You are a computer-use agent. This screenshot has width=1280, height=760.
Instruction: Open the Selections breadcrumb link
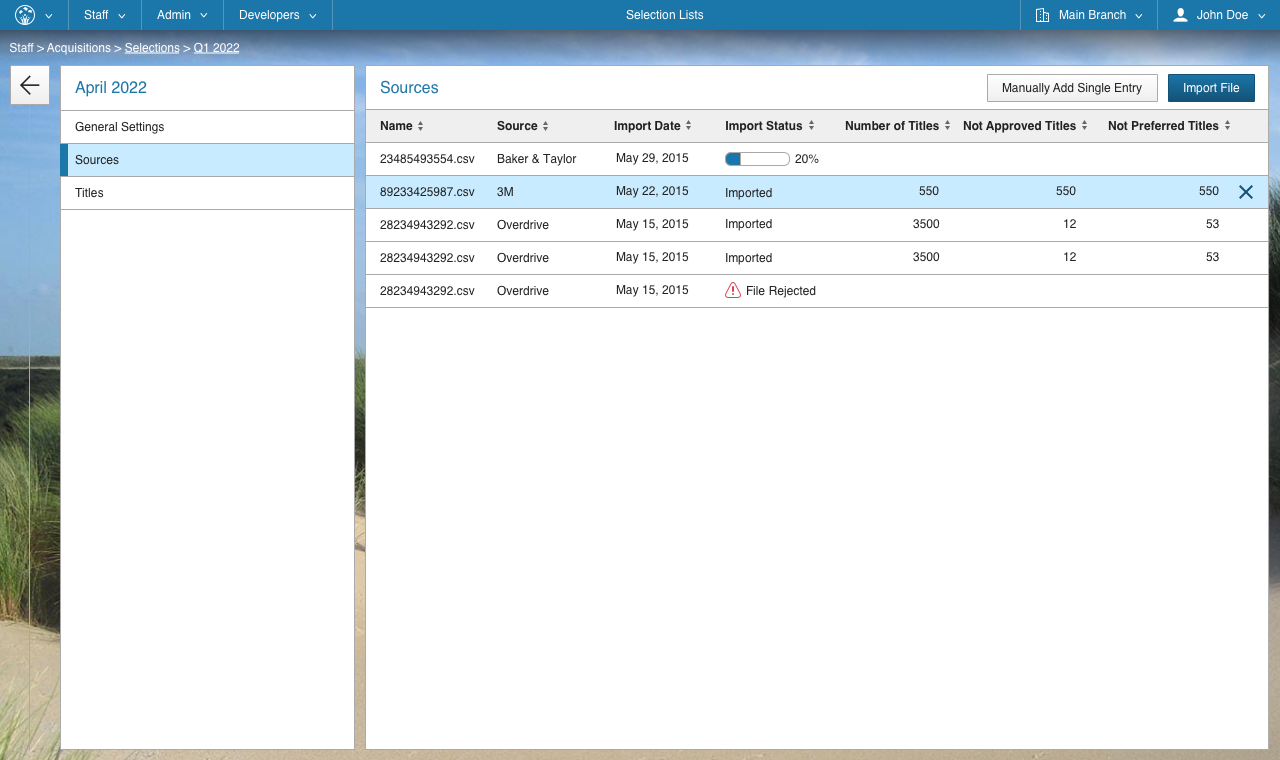click(x=152, y=48)
